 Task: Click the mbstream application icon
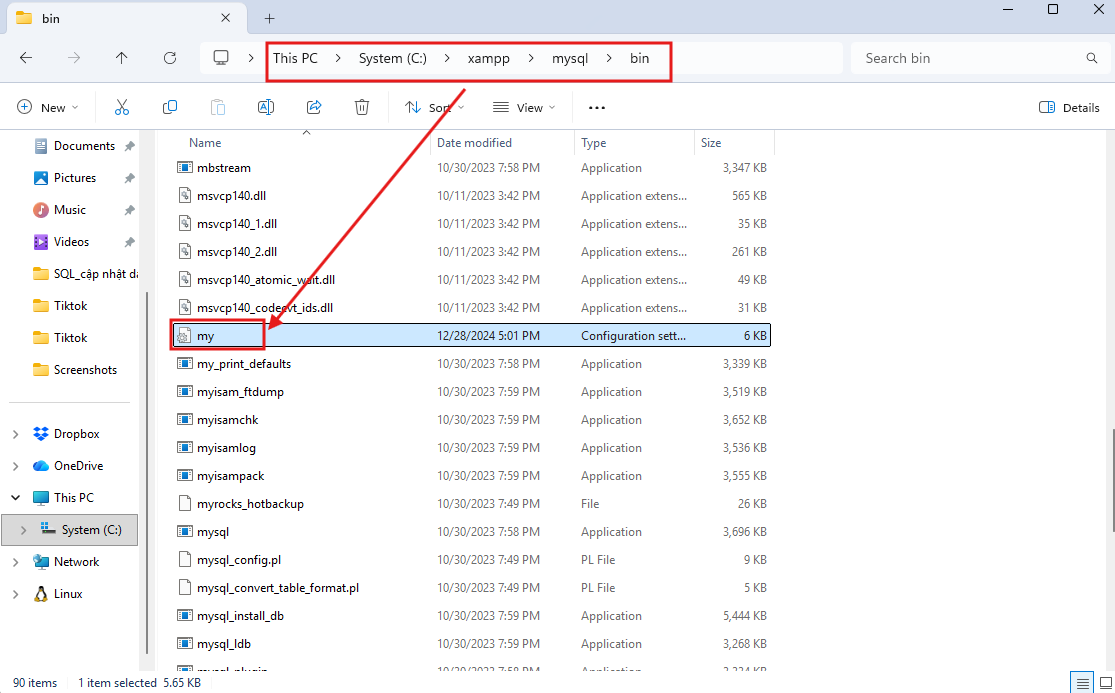(x=185, y=168)
